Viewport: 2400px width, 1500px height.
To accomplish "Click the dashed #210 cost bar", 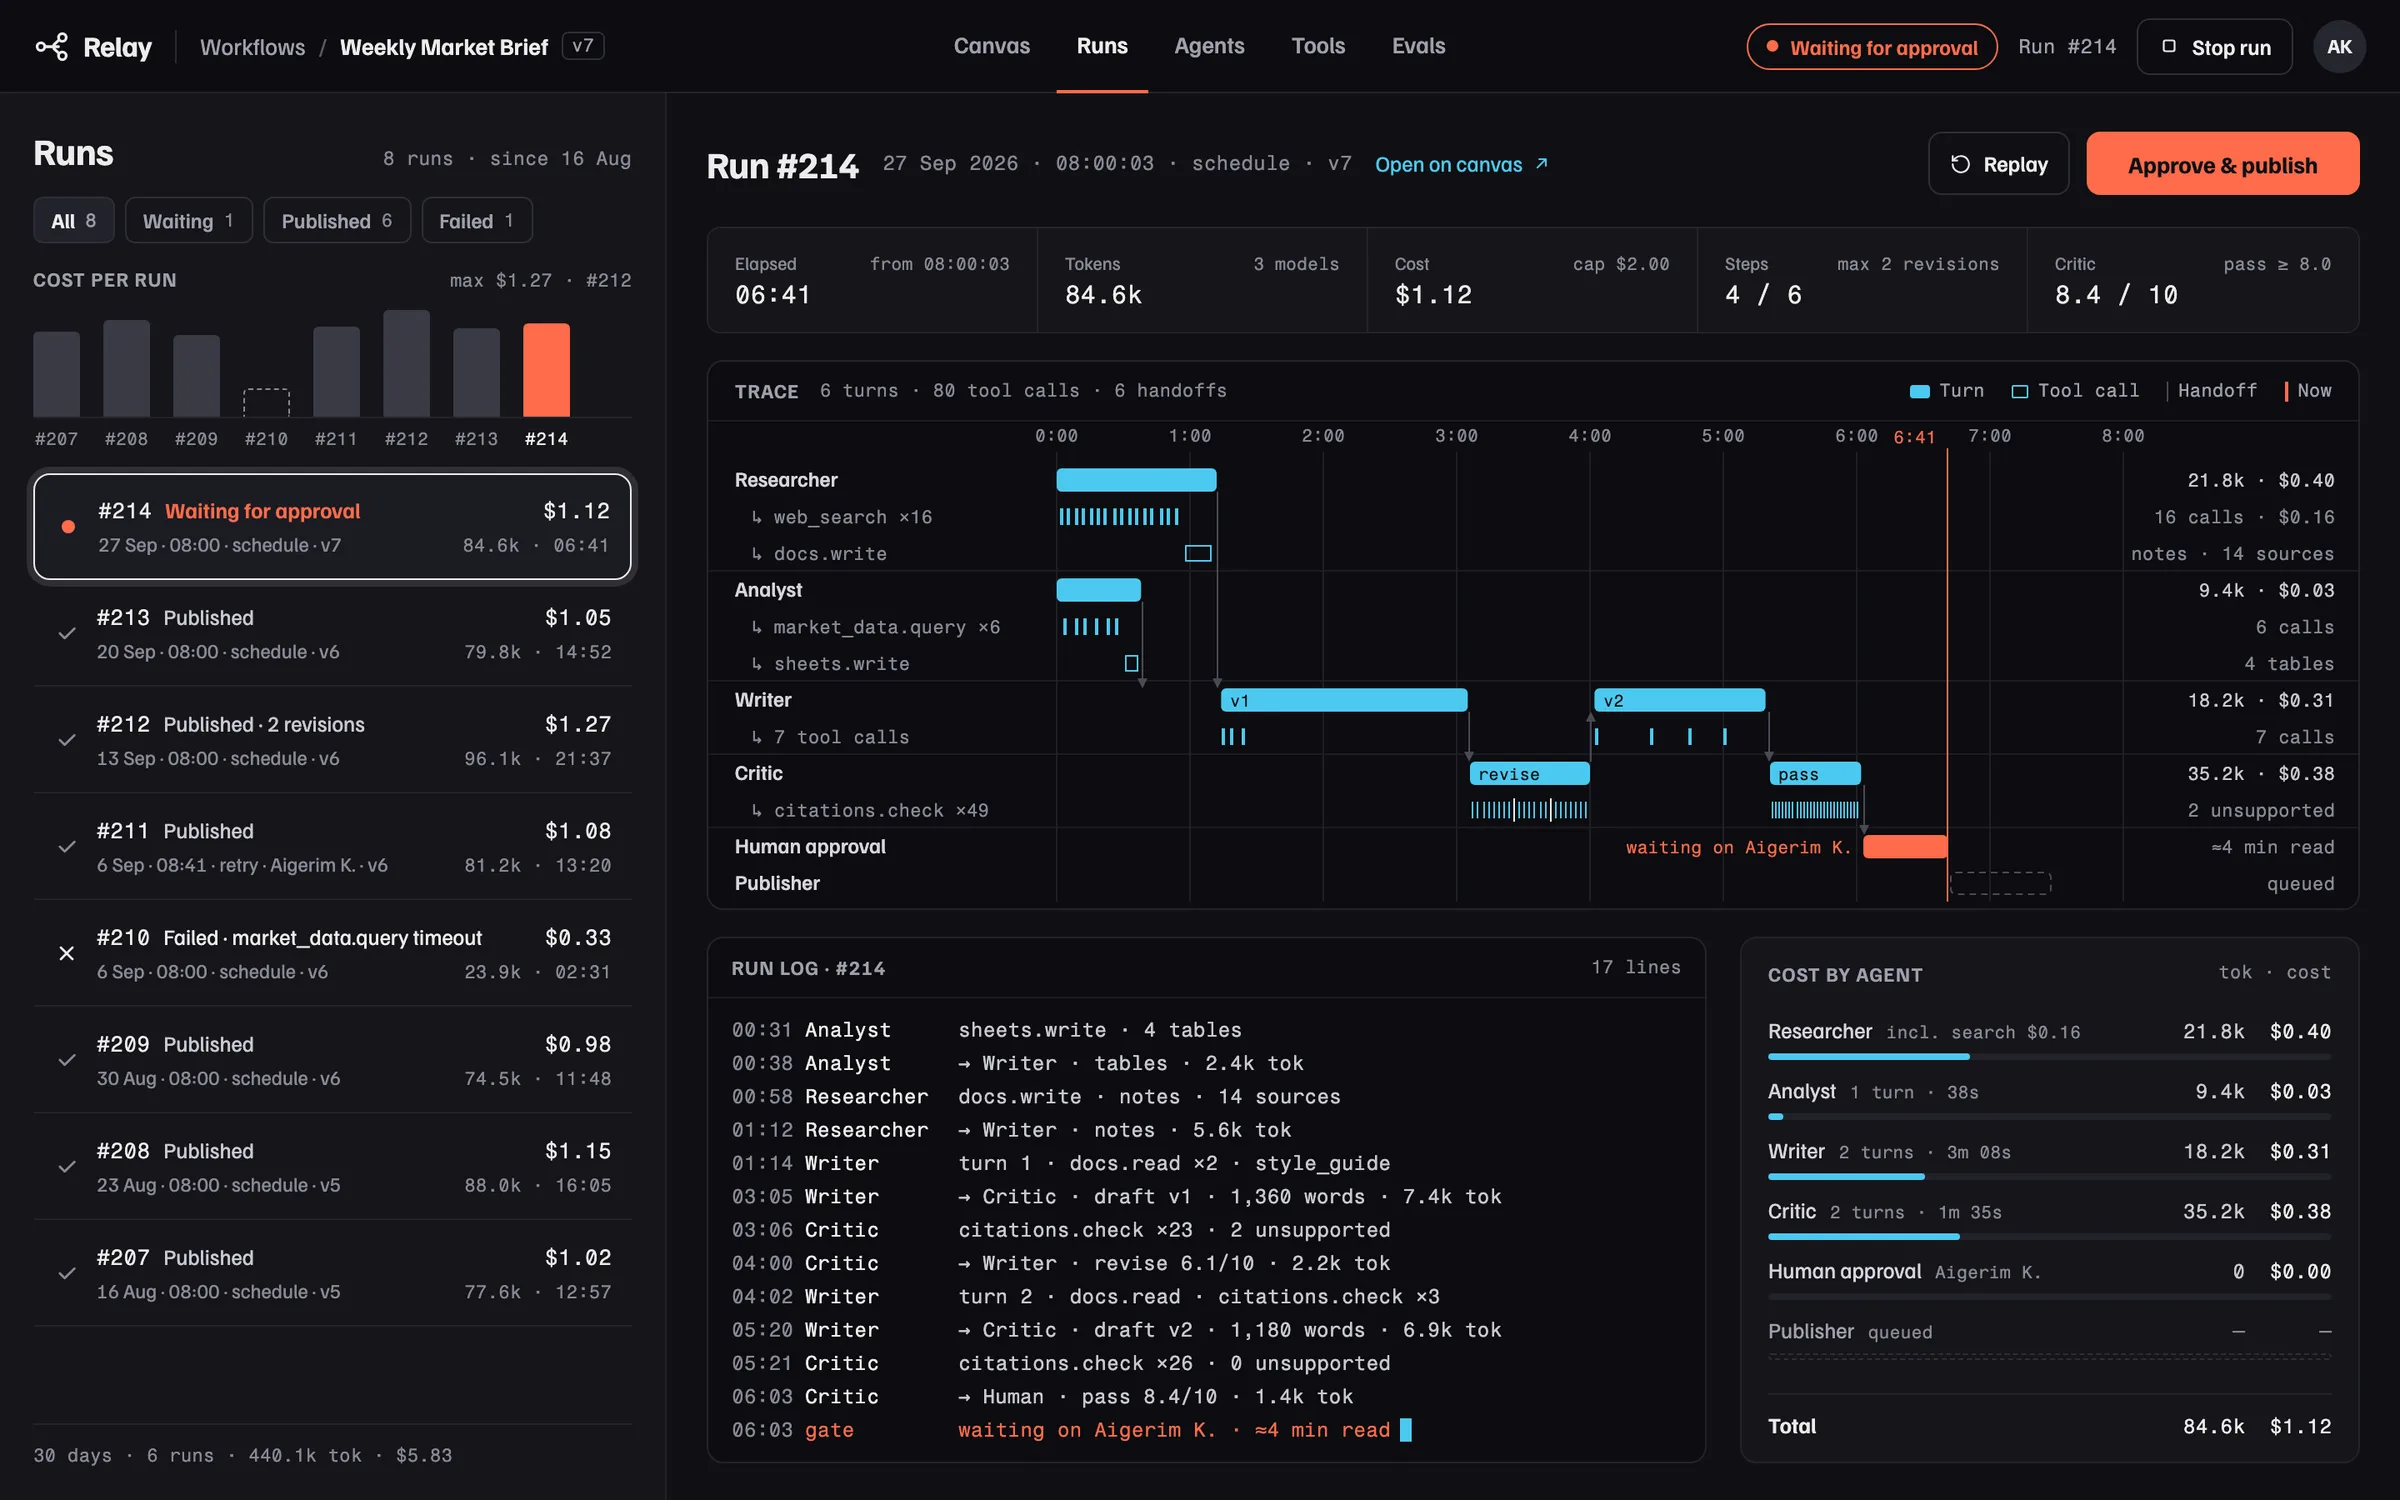I will coord(266,402).
